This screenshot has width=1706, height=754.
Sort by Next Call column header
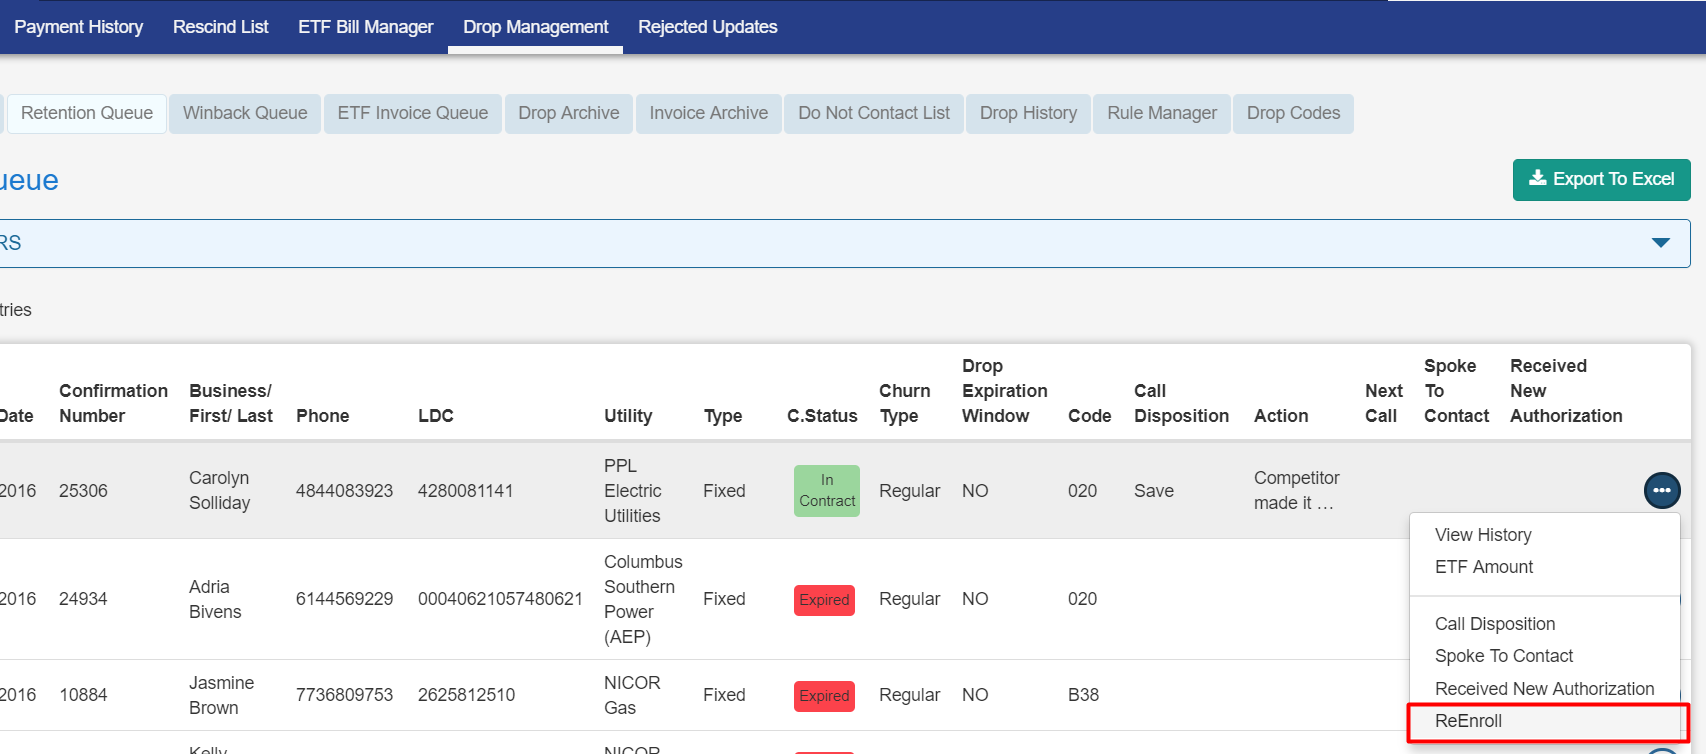tap(1383, 403)
